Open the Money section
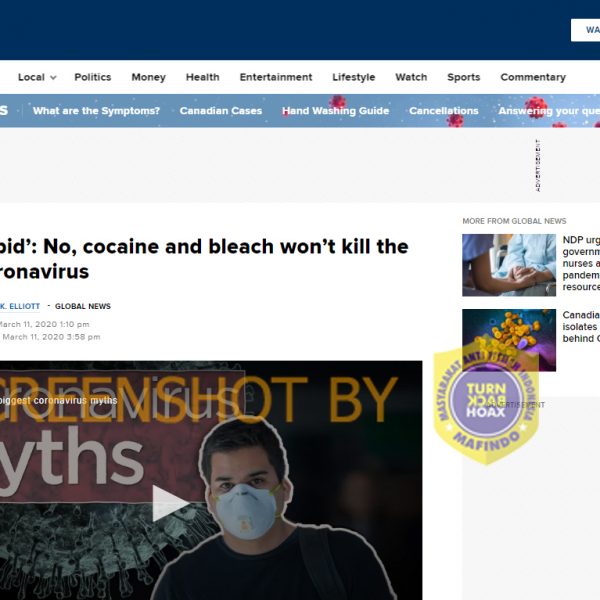The image size is (600, 600). (x=148, y=77)
